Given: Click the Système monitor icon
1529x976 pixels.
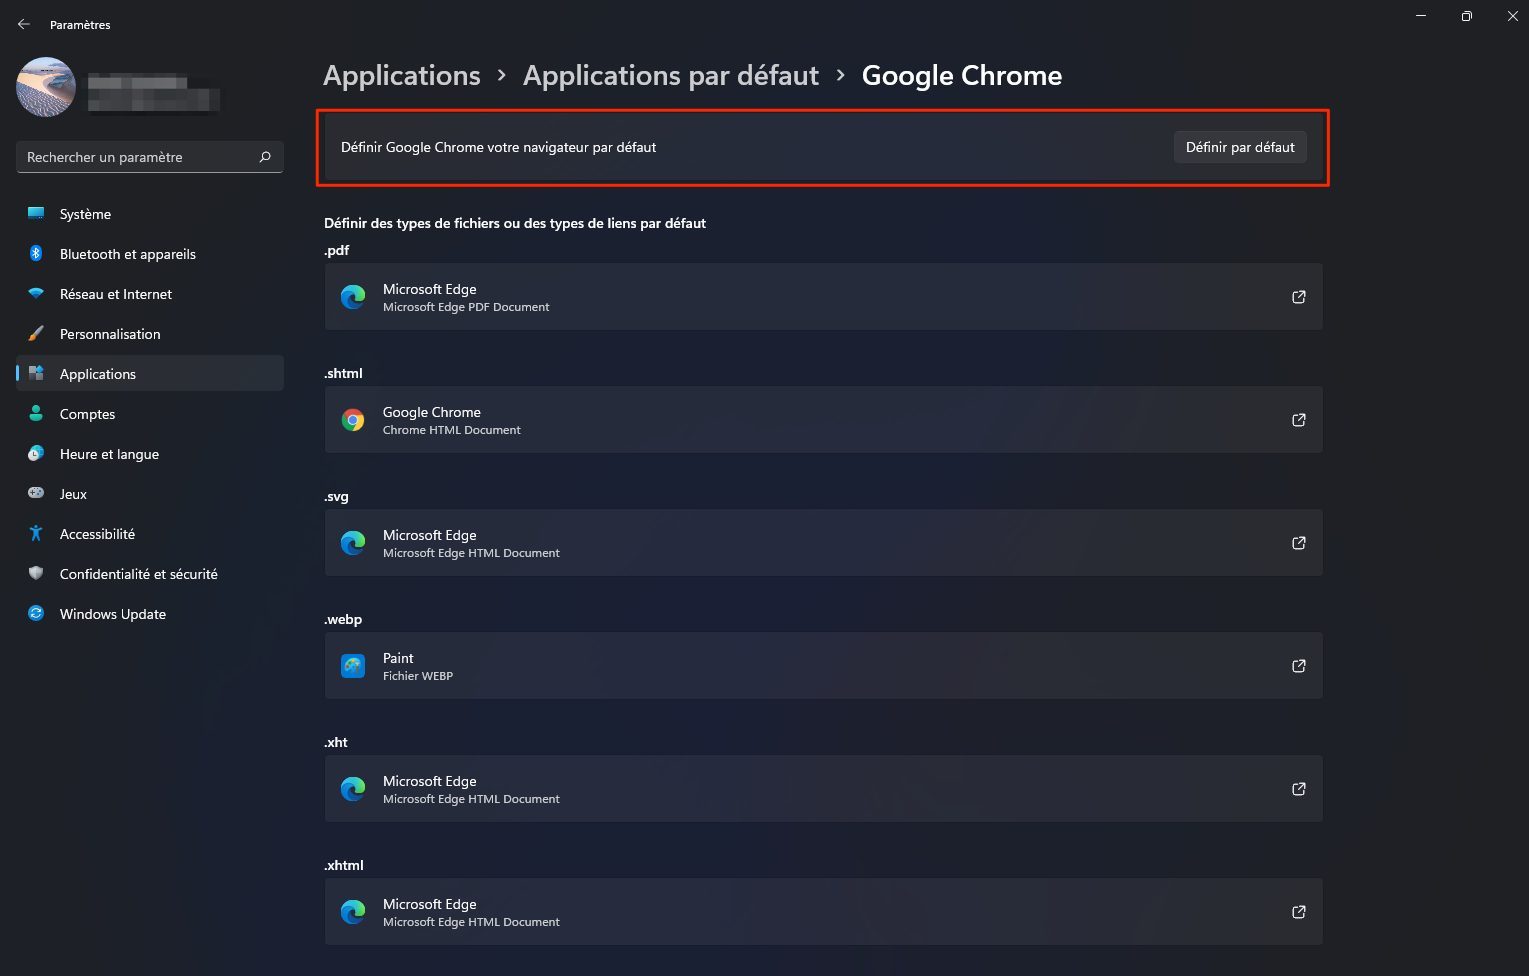Looking at the screenshot, I should 36,213.
